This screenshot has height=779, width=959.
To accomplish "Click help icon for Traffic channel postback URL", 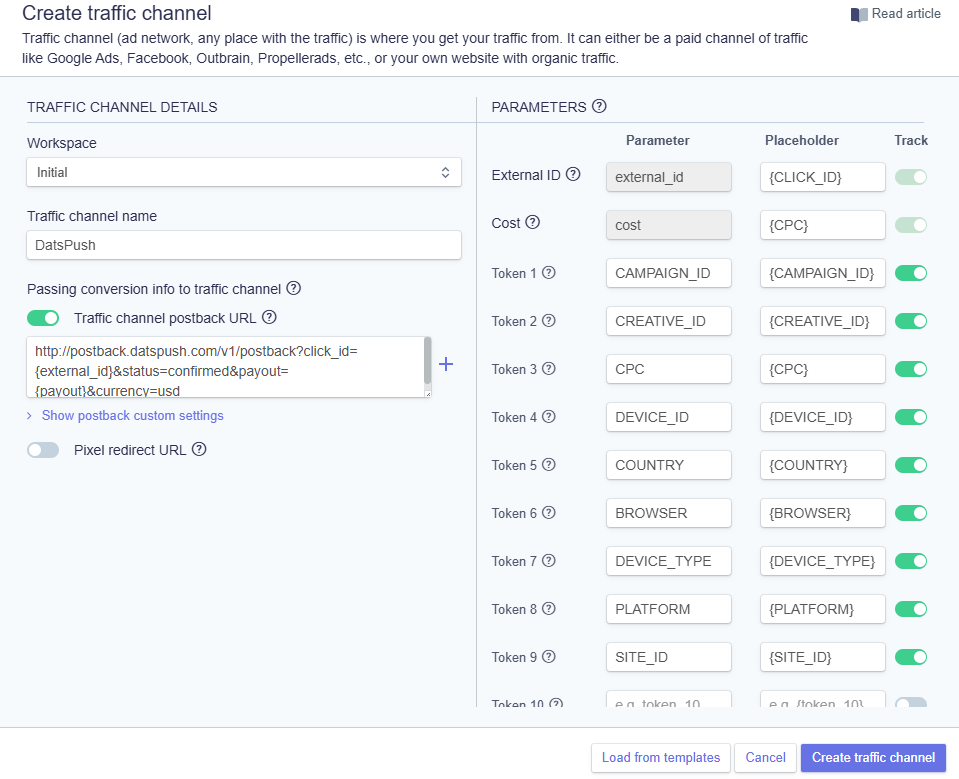I will 269,318.
